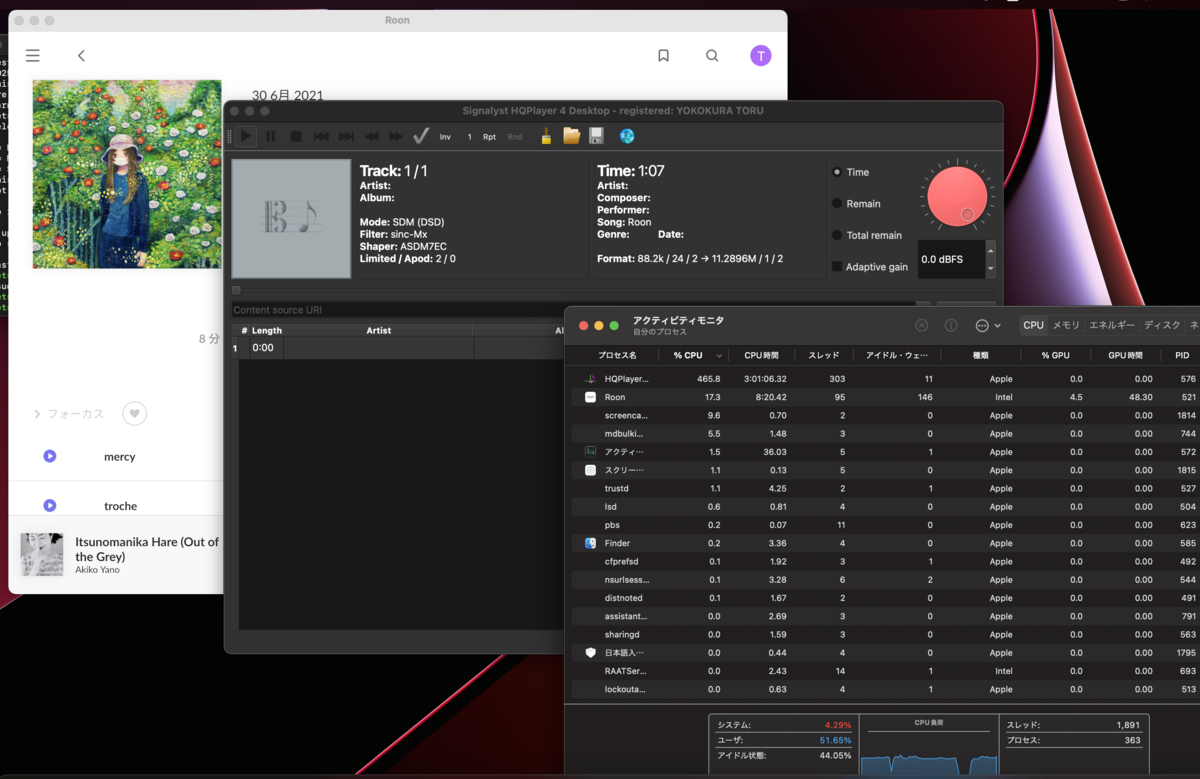Switch to the エネルギー tab
The image size is (1200, 779).
1111,325
